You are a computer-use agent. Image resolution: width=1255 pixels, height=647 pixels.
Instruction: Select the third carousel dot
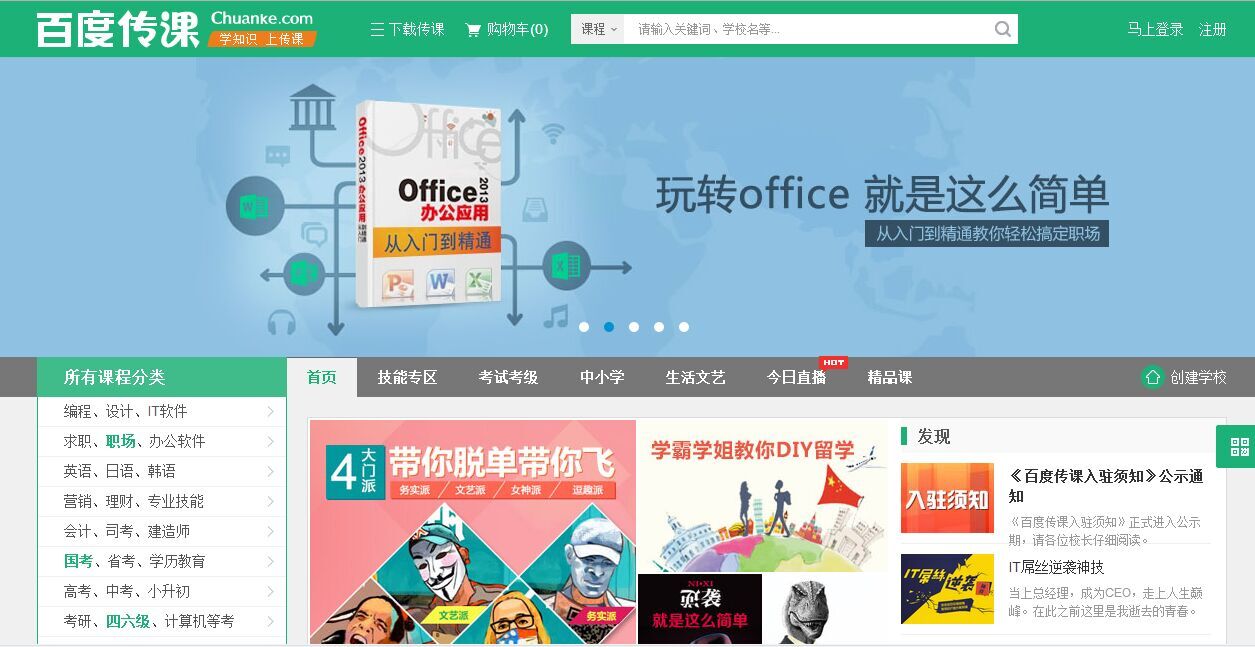[x=634, y=327]
